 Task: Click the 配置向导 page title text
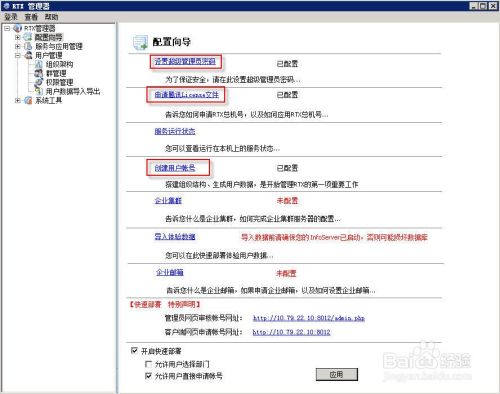point(172,42)
